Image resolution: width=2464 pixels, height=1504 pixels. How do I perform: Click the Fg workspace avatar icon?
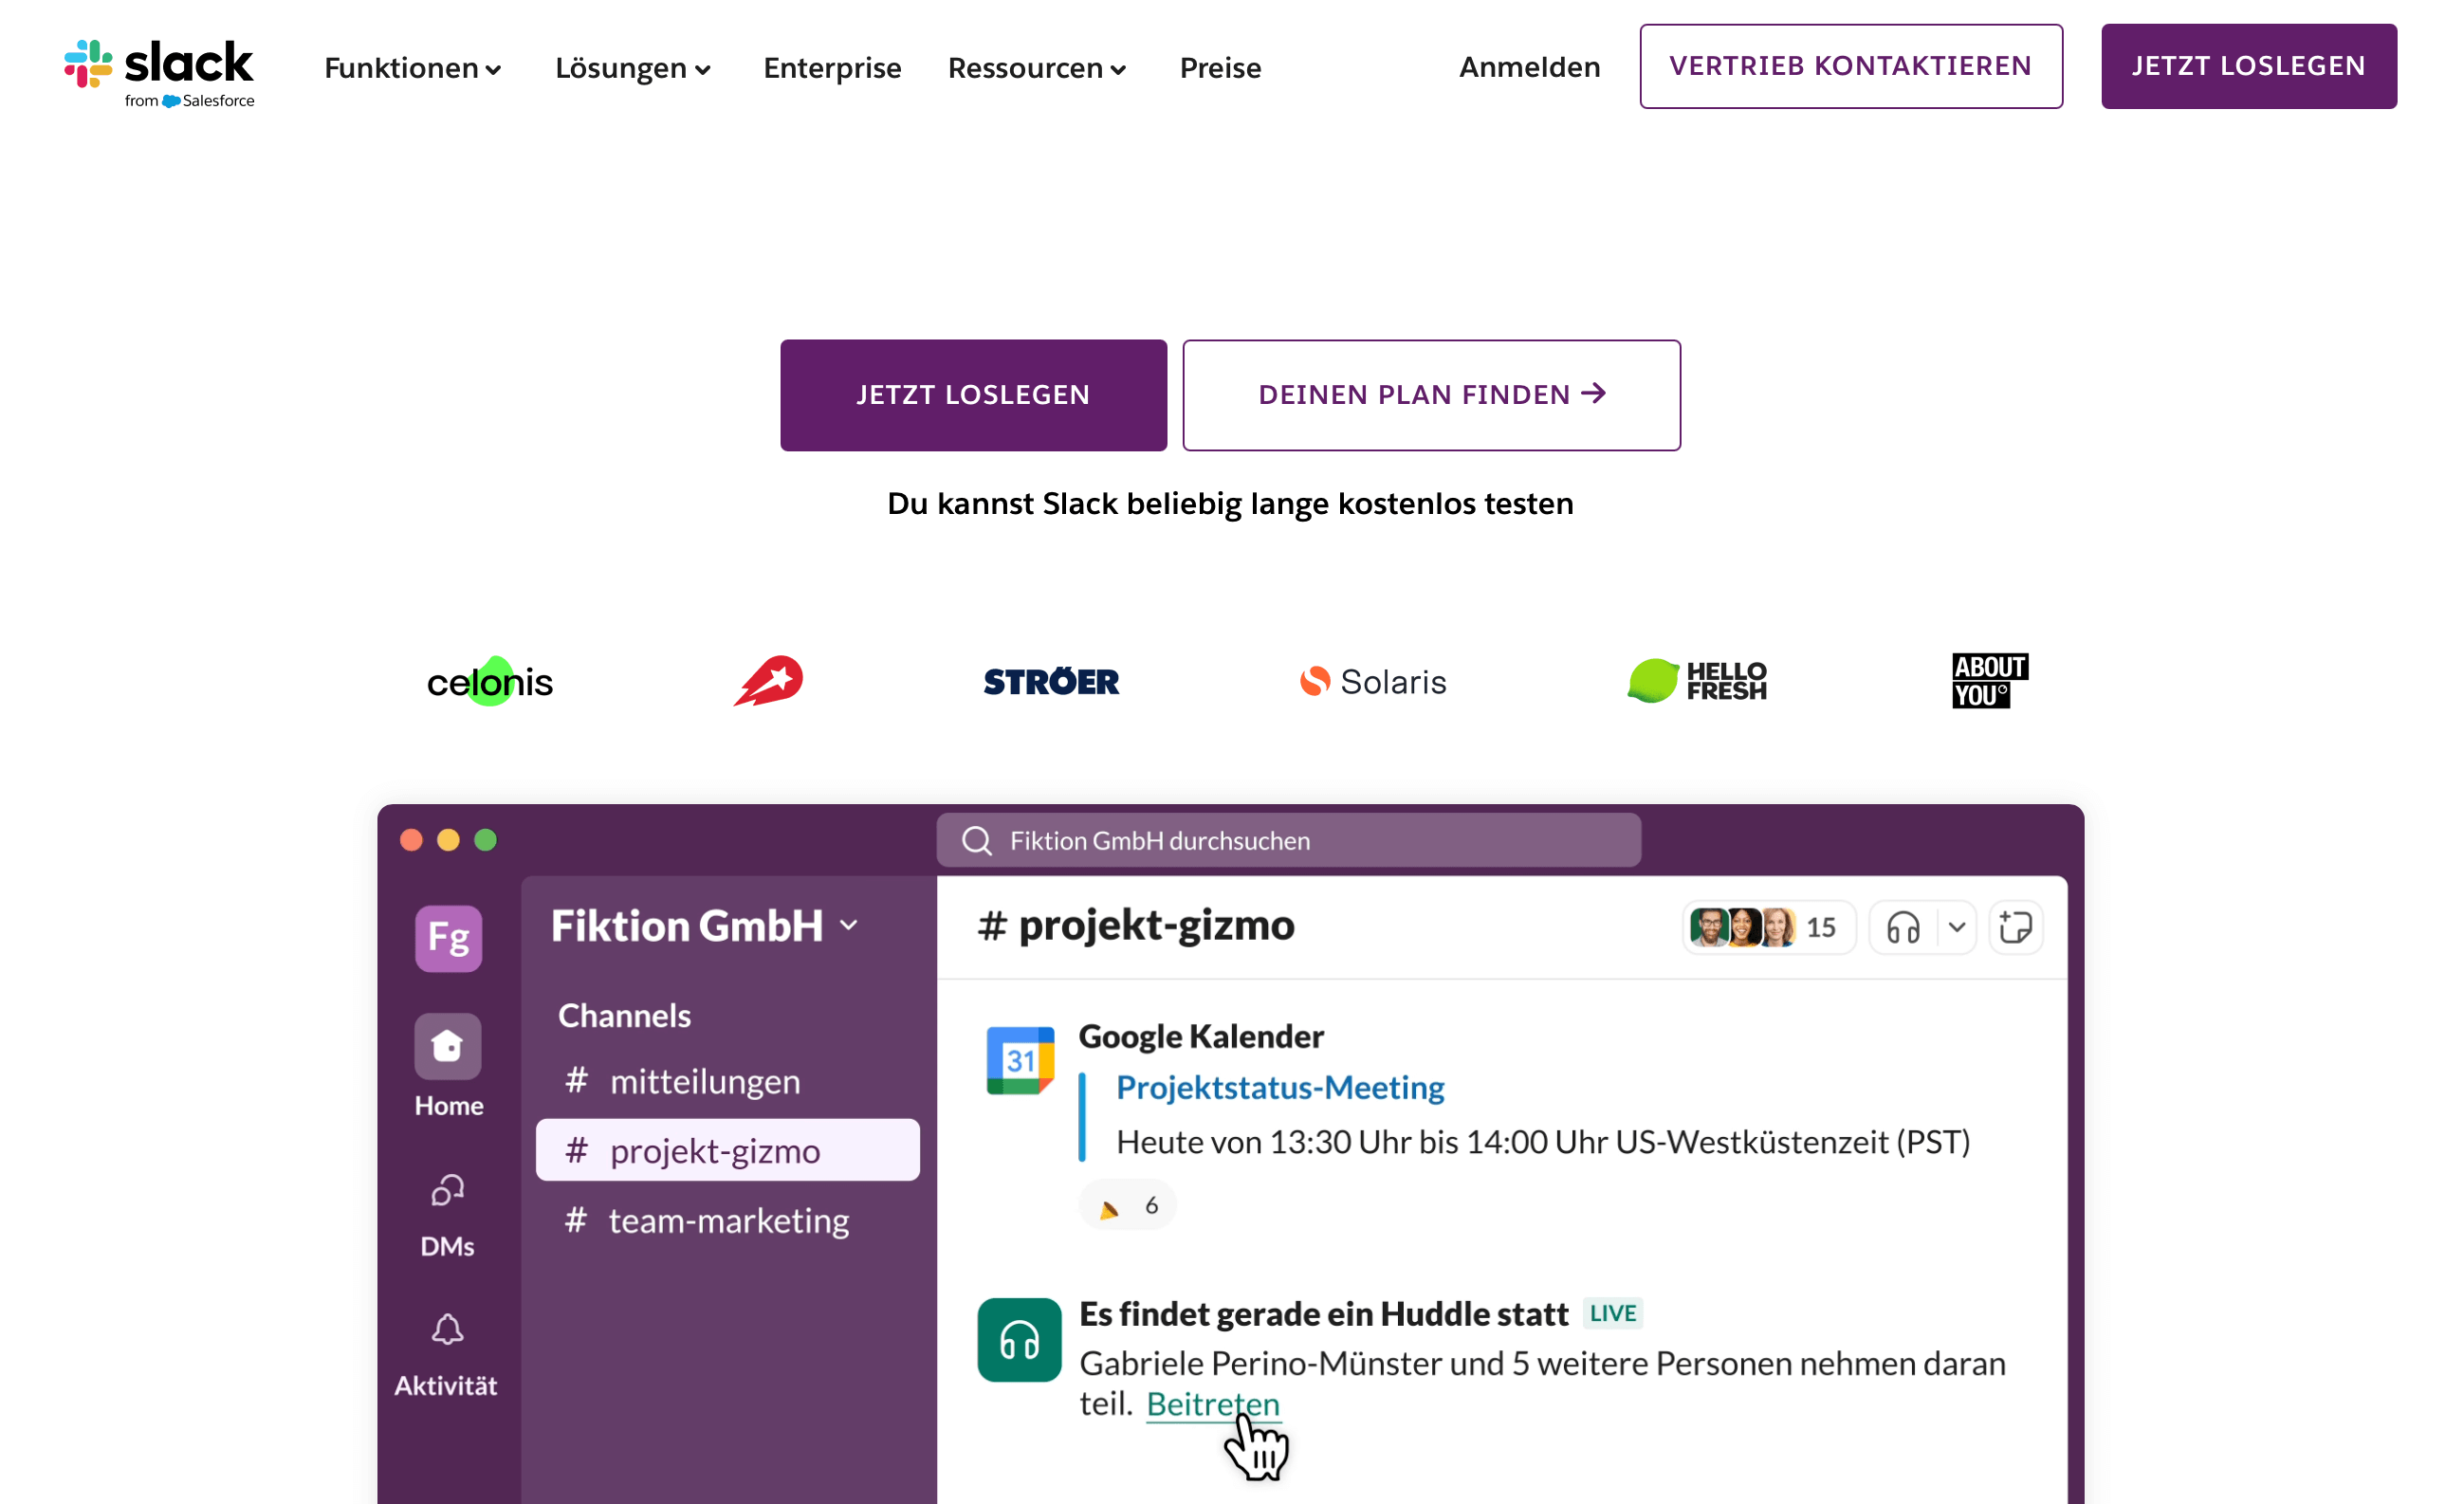tap(448, 938)
